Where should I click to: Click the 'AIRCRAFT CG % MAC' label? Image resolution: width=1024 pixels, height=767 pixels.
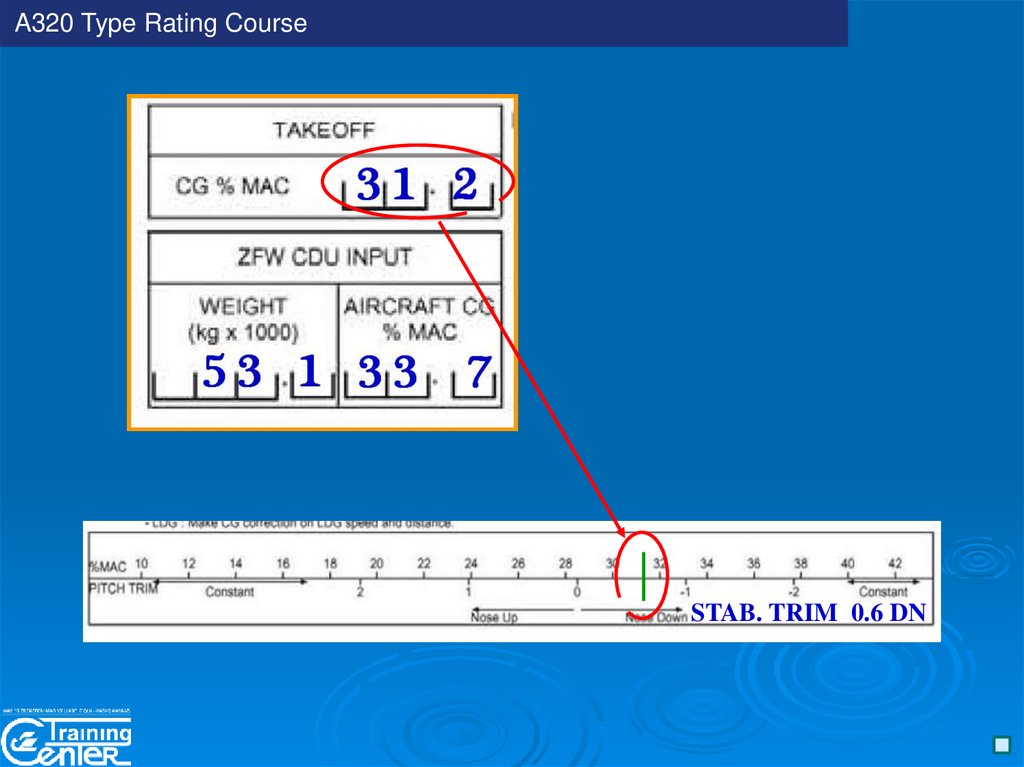tap(419, 319)
